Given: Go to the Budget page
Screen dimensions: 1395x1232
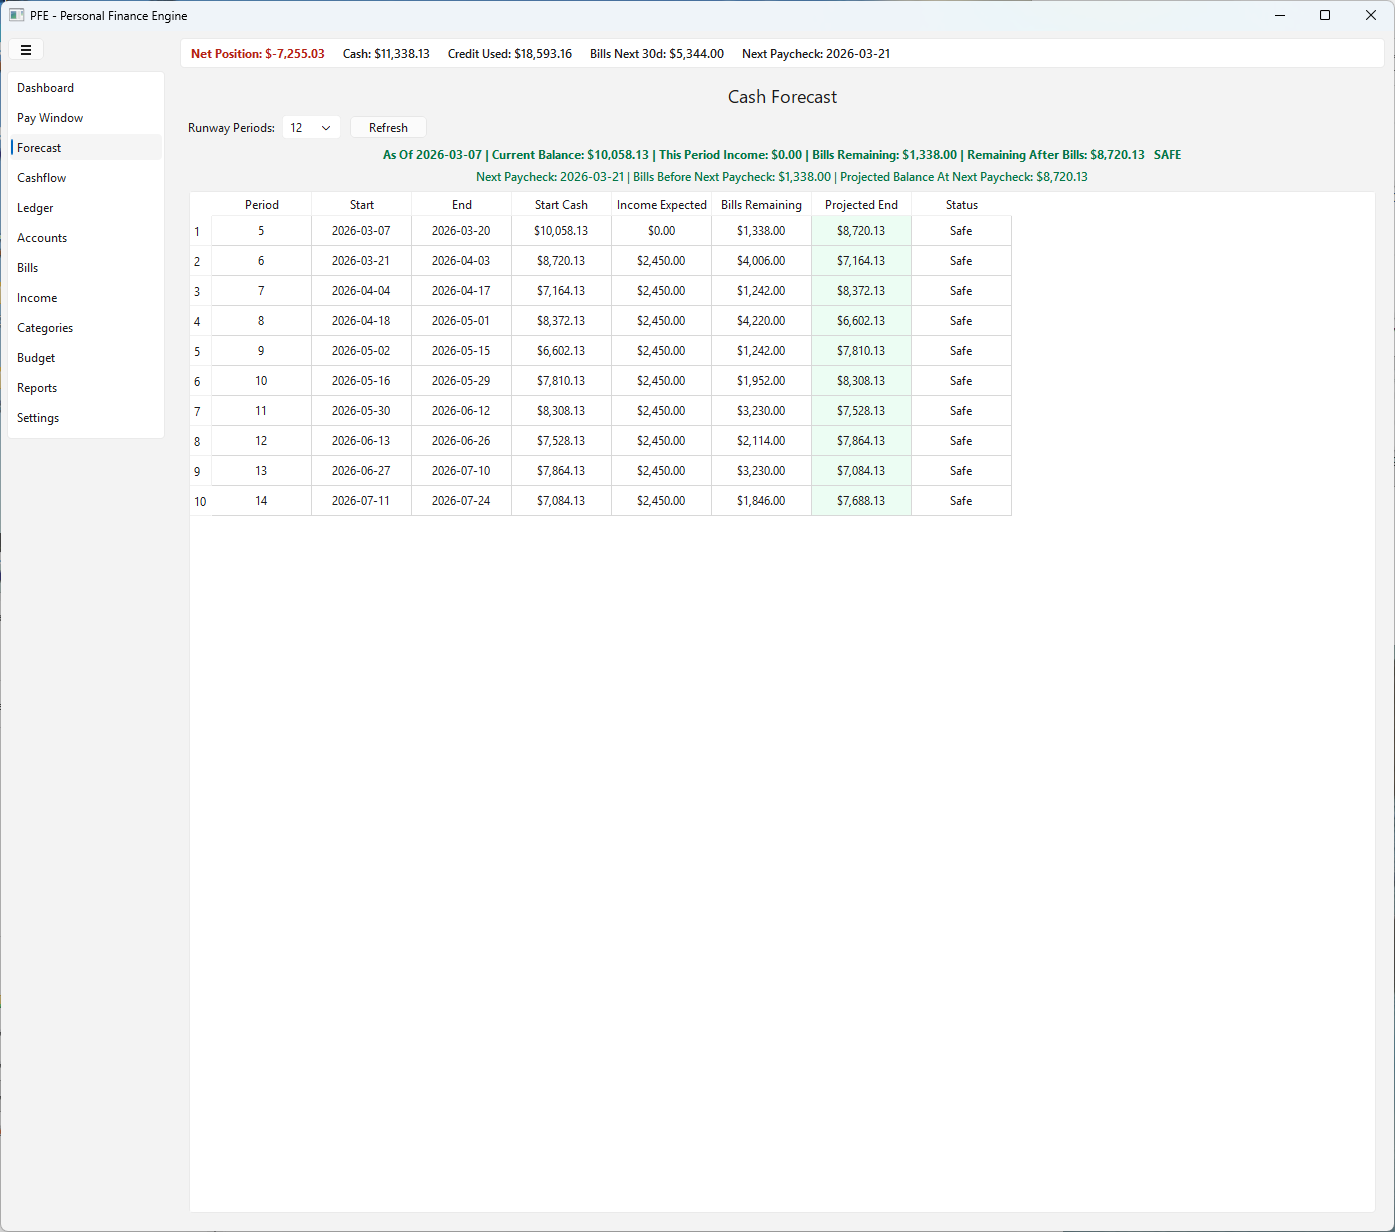Looking at the screenshot, I should click(x=36, y=358).
